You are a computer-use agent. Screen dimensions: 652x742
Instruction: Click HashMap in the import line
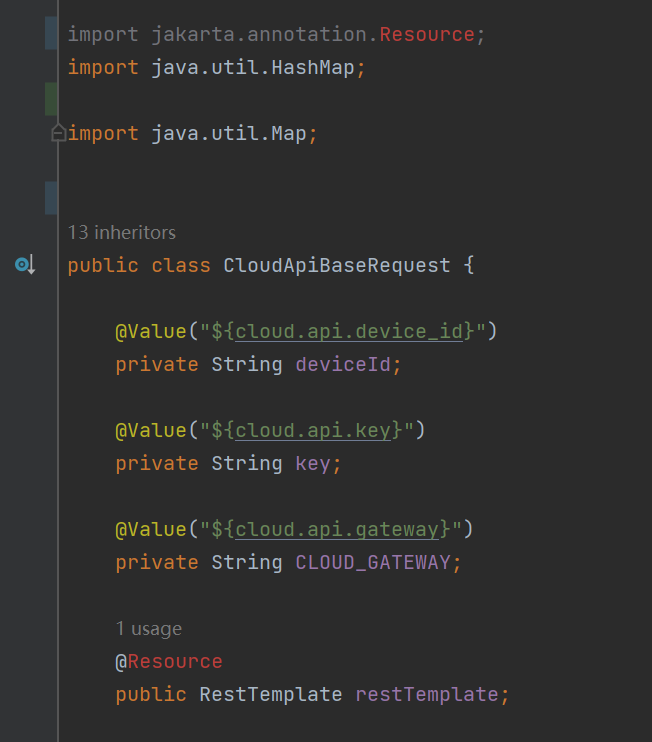point(313,68)
